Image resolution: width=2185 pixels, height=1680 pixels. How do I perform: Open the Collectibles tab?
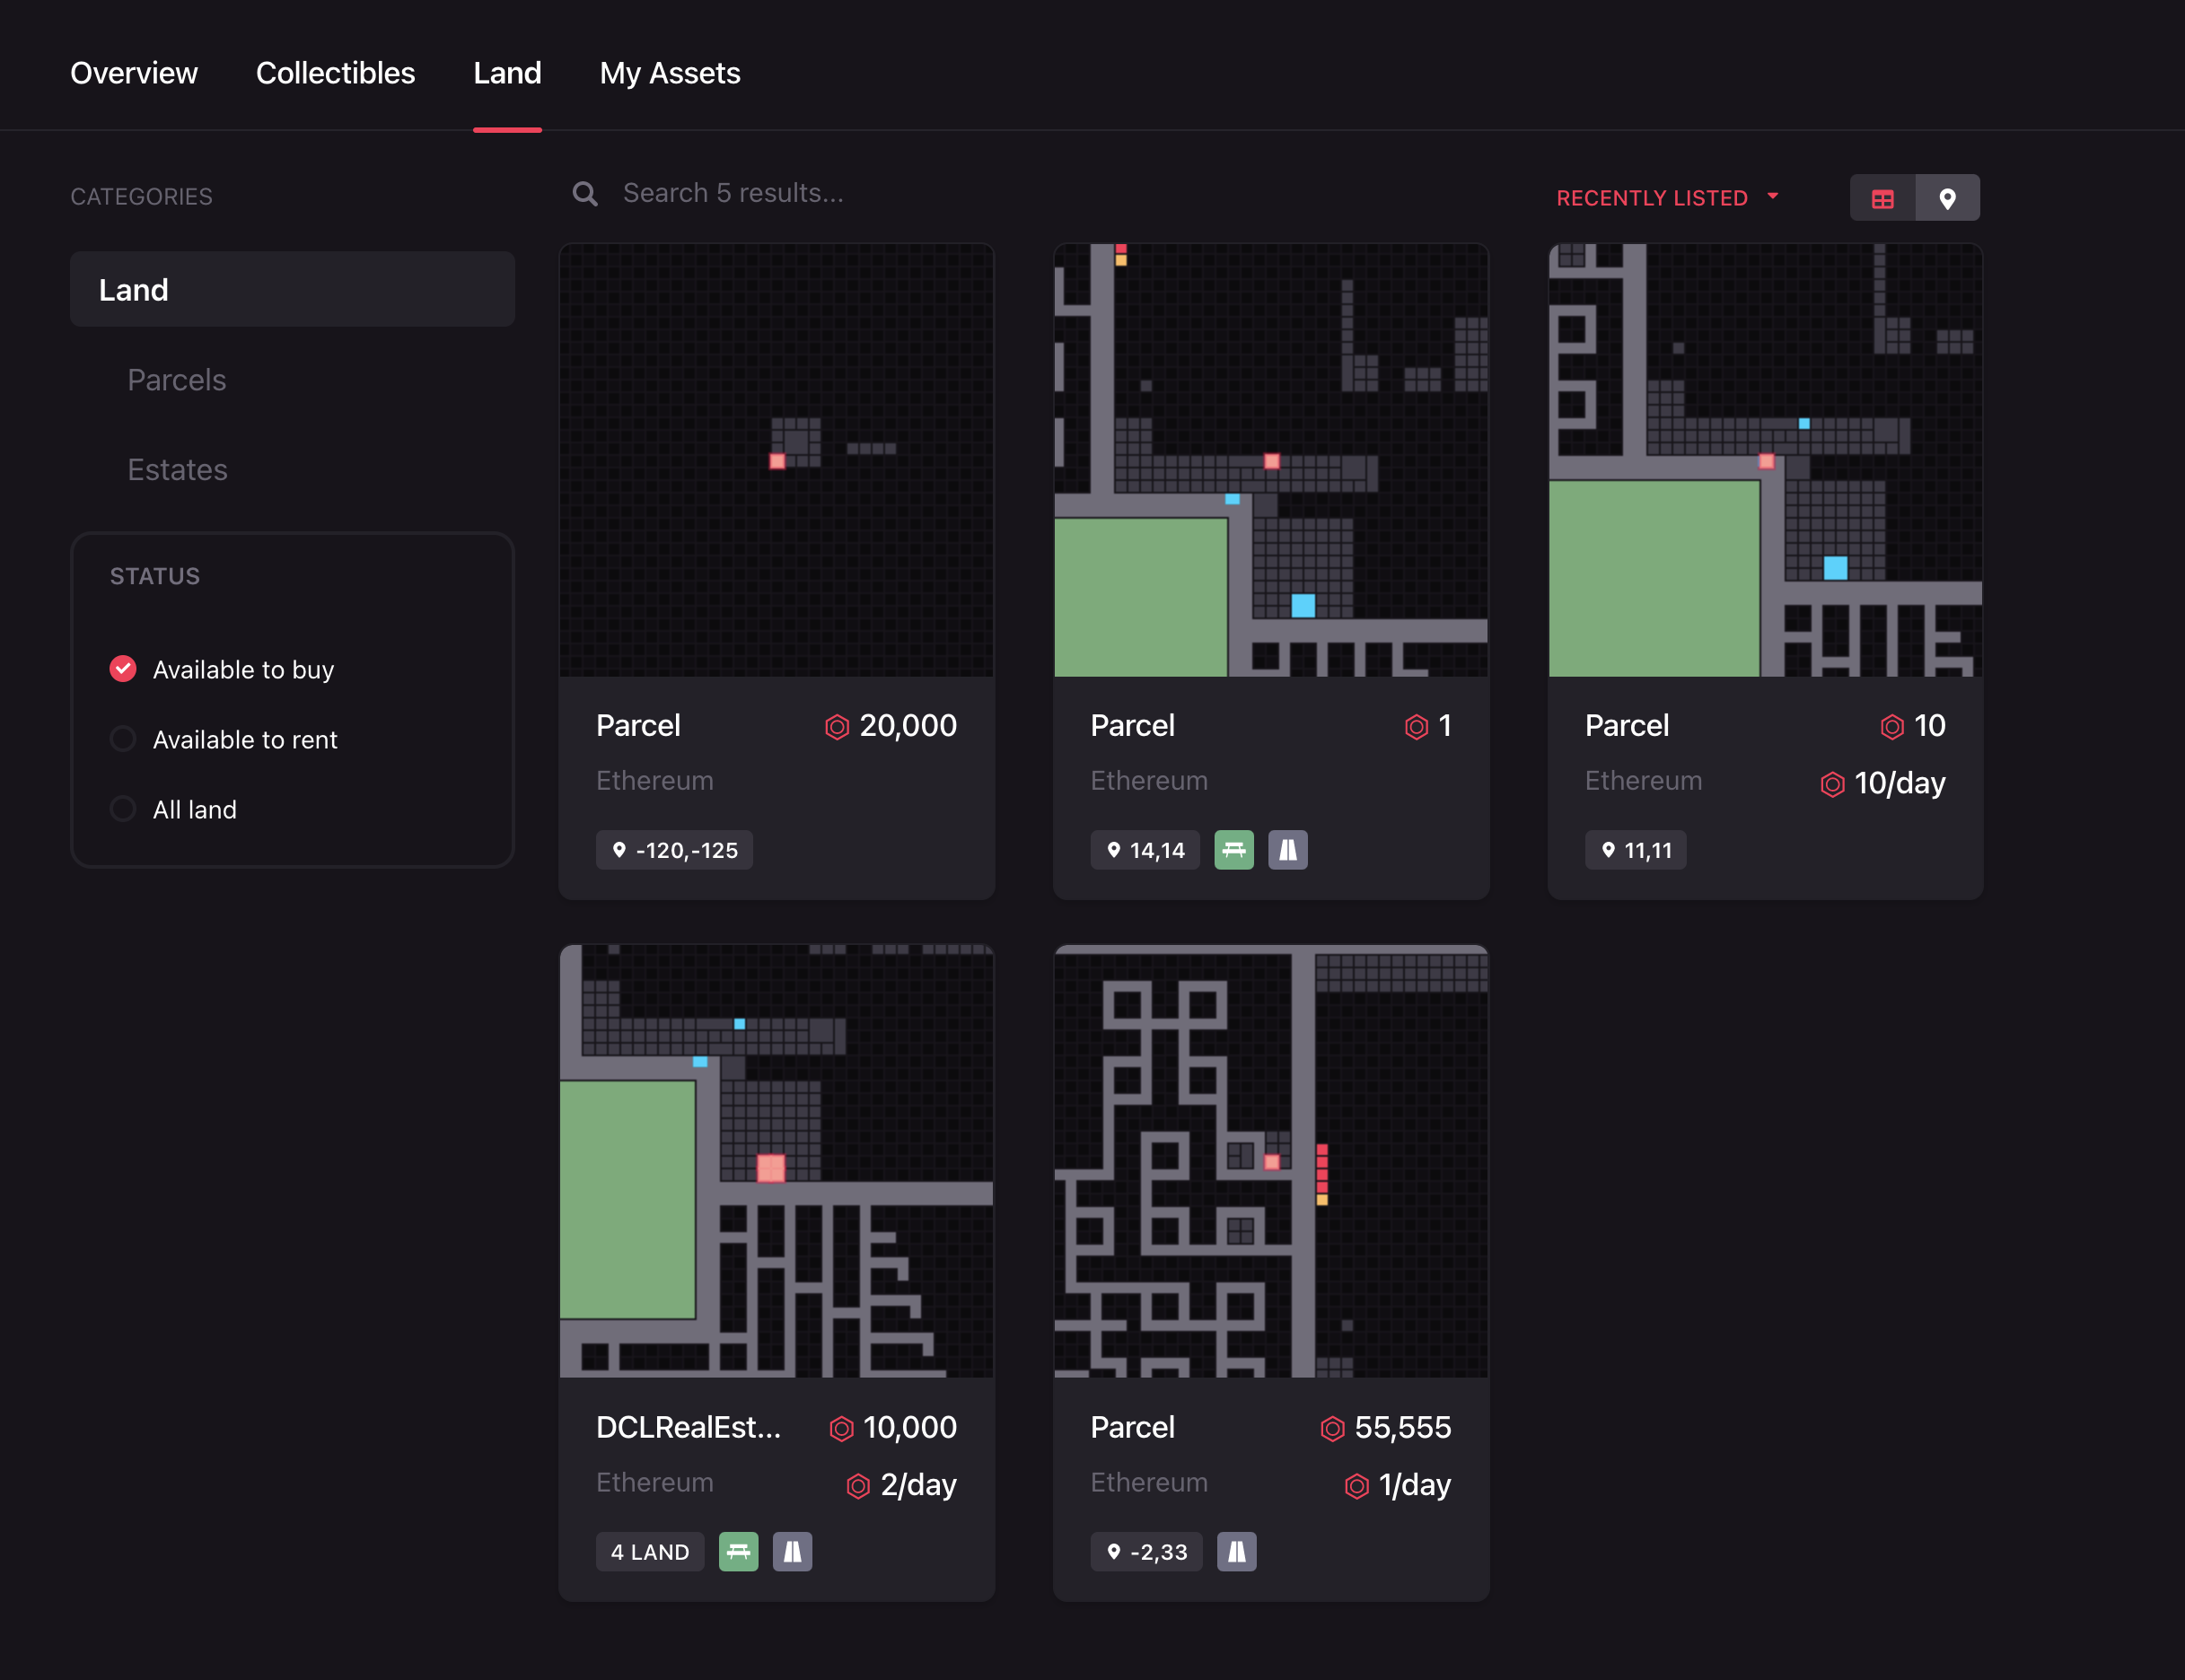click(x=335, y=73)
